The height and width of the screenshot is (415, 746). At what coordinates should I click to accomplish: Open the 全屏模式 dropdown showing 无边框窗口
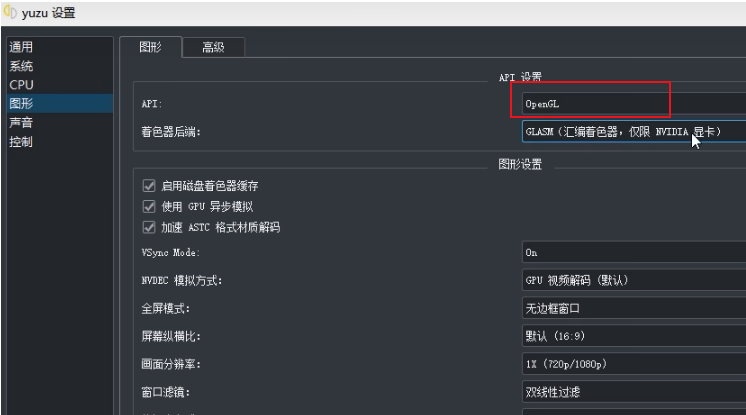633,308
